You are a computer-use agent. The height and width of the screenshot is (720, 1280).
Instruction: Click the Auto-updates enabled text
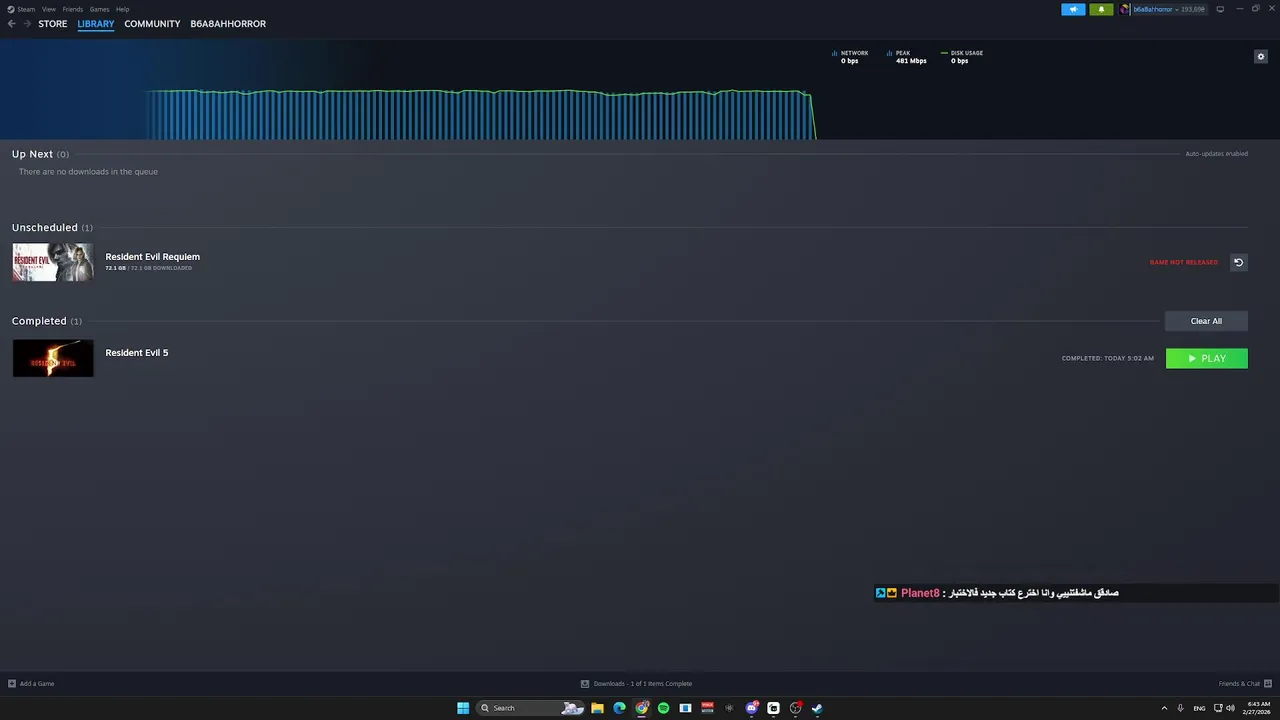tap(1216, 154)
